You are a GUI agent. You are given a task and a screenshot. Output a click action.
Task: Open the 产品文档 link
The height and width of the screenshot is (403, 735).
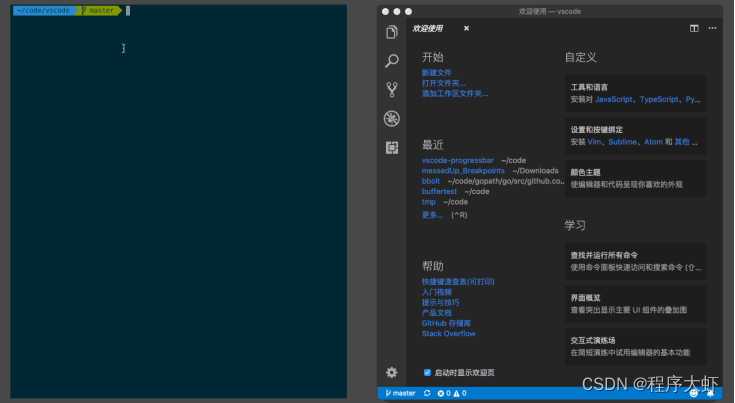436,313
